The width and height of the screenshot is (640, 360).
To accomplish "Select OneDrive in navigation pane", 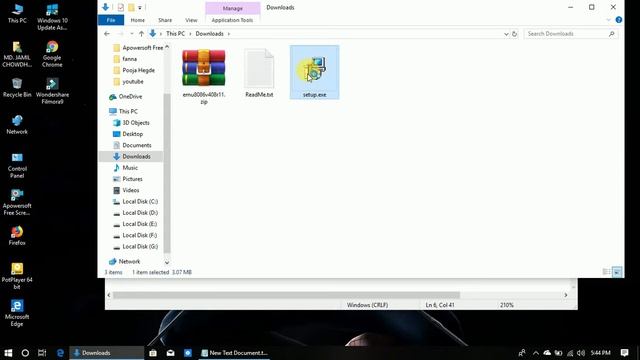I will pyautogui.click(x=126, y=97).
